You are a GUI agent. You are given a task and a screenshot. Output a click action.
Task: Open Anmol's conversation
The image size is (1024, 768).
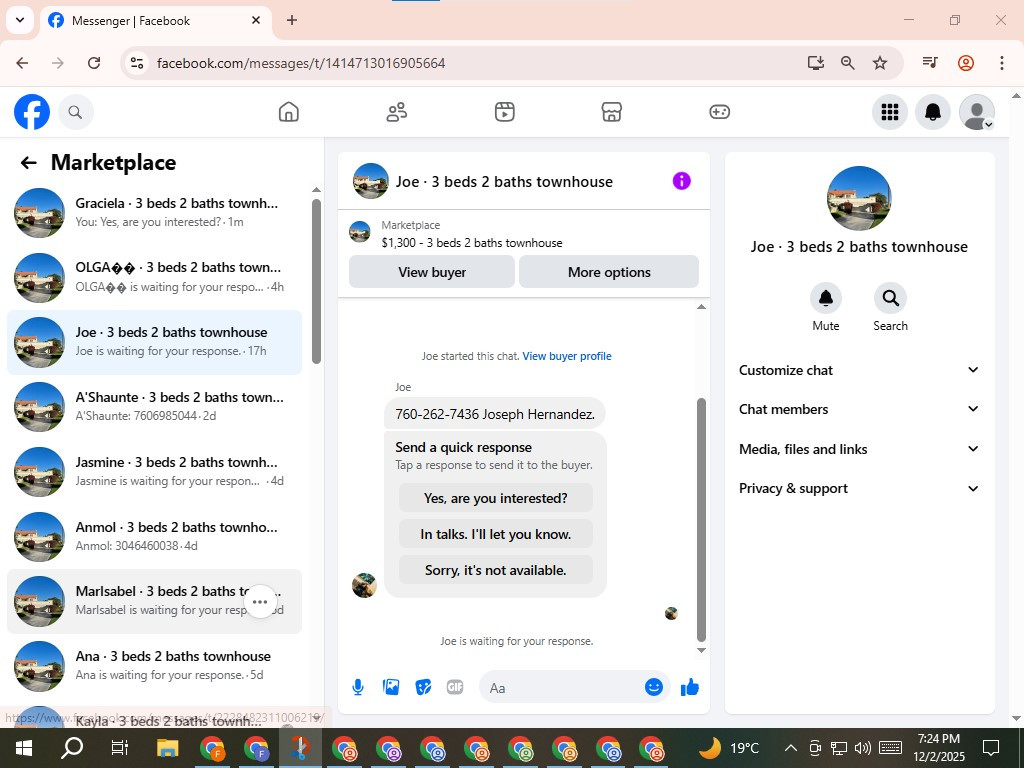click(x=155, y=537)
